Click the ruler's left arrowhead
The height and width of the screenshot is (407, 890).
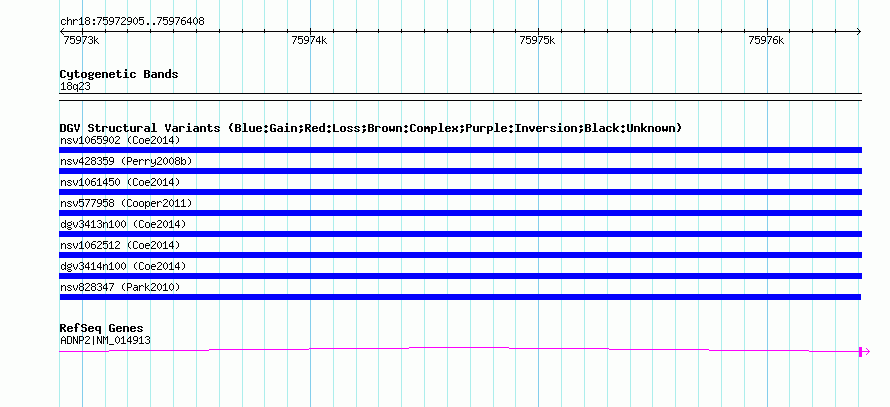click(x=62, y=31)
